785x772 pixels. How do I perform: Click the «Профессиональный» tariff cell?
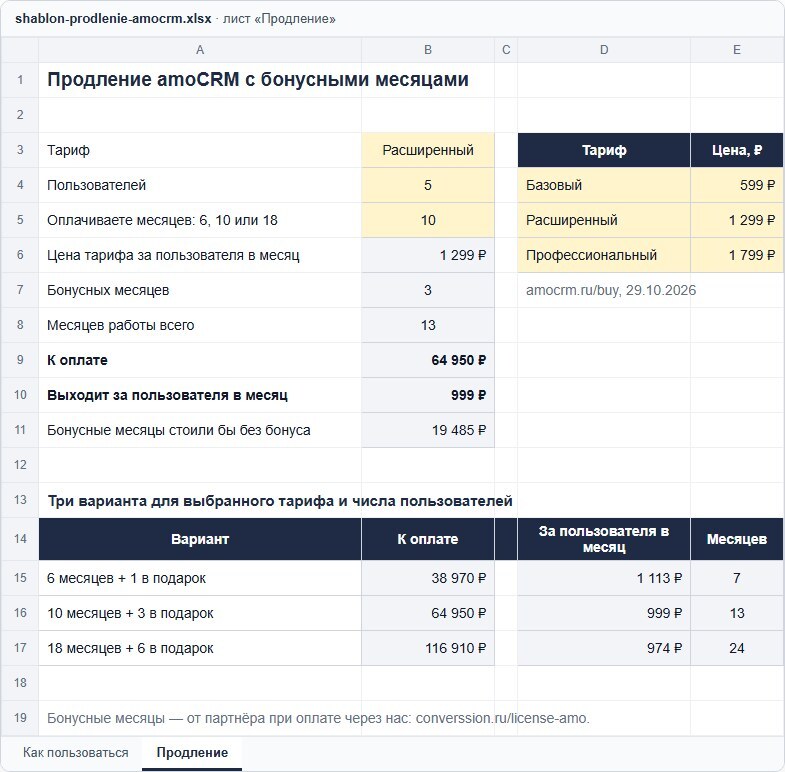604,255
